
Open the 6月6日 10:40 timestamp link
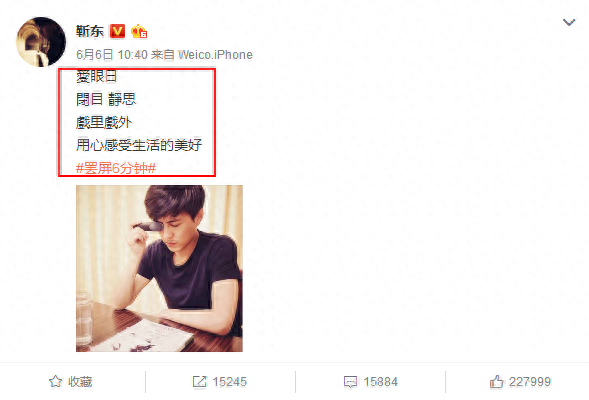pyautogui.click(x=112, y=55)
